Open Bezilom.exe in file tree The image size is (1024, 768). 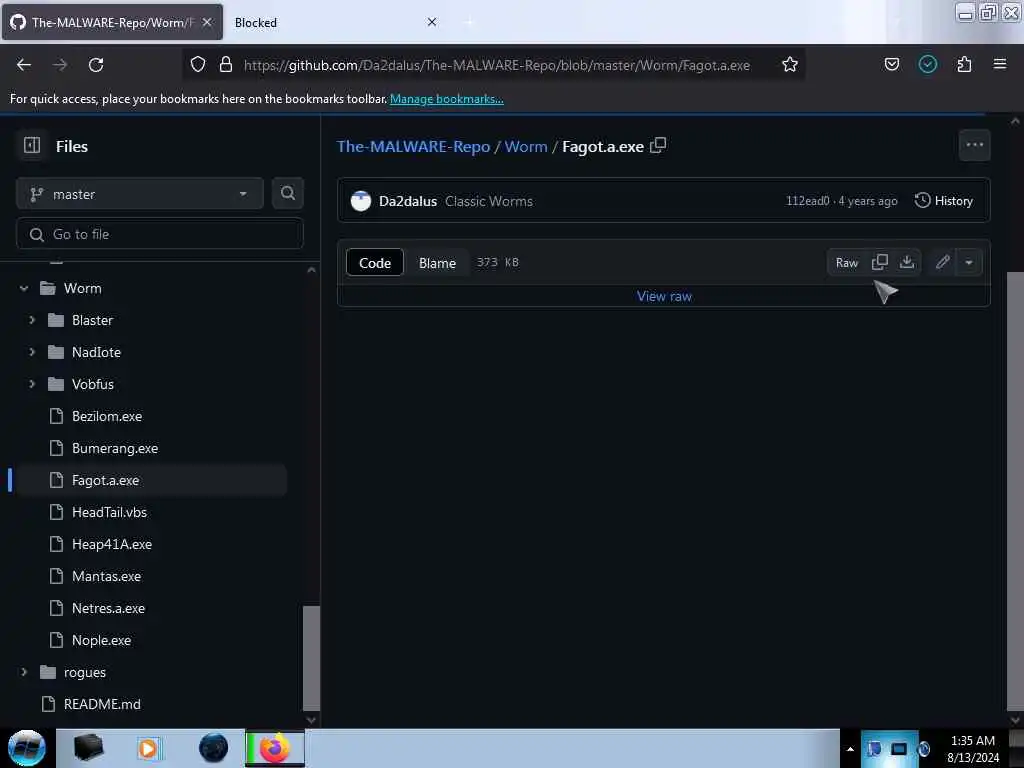coord(106,416)
